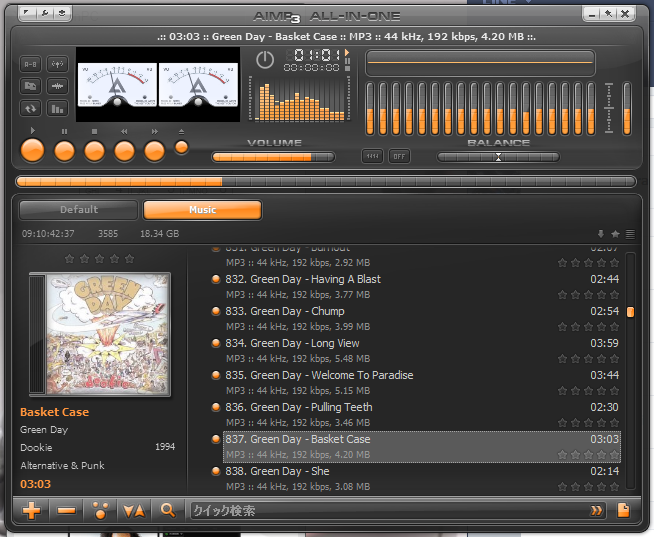
Task: Click the playlist scrollbar thumb
Action: [630, 312]
